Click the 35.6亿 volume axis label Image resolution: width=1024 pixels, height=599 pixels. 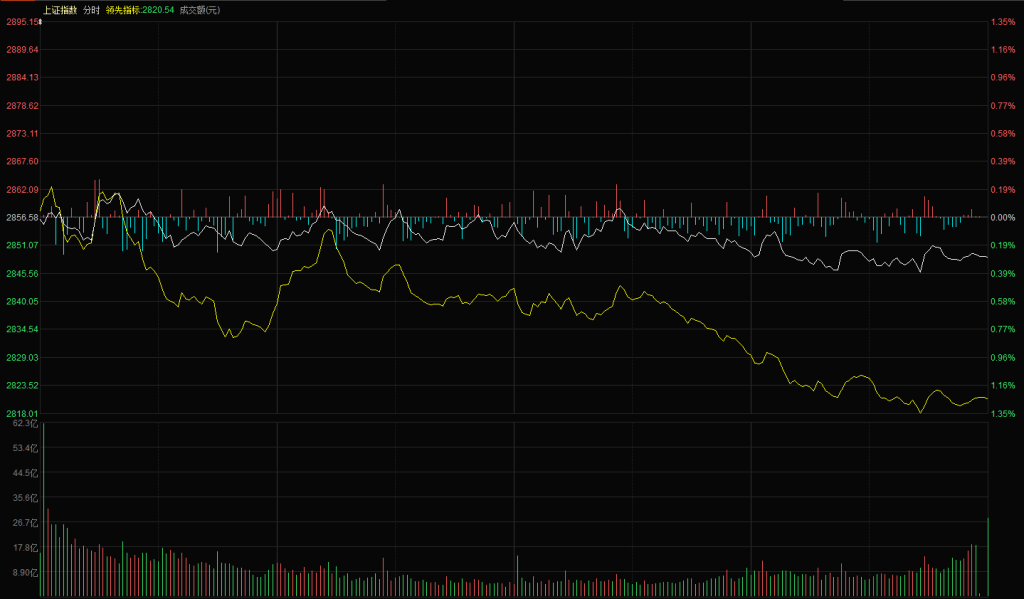(x=24, y=498)
